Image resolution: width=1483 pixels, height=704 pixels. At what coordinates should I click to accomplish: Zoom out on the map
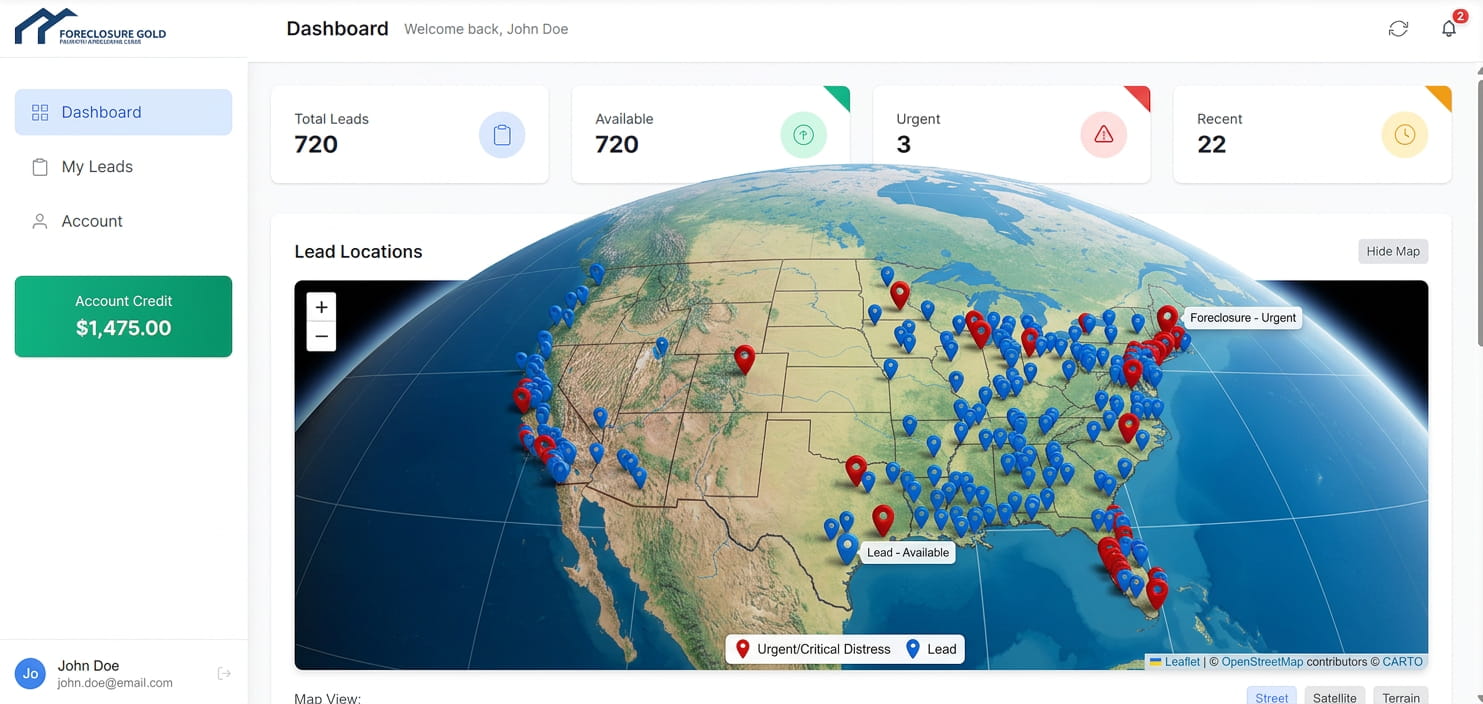coord(321,336)
